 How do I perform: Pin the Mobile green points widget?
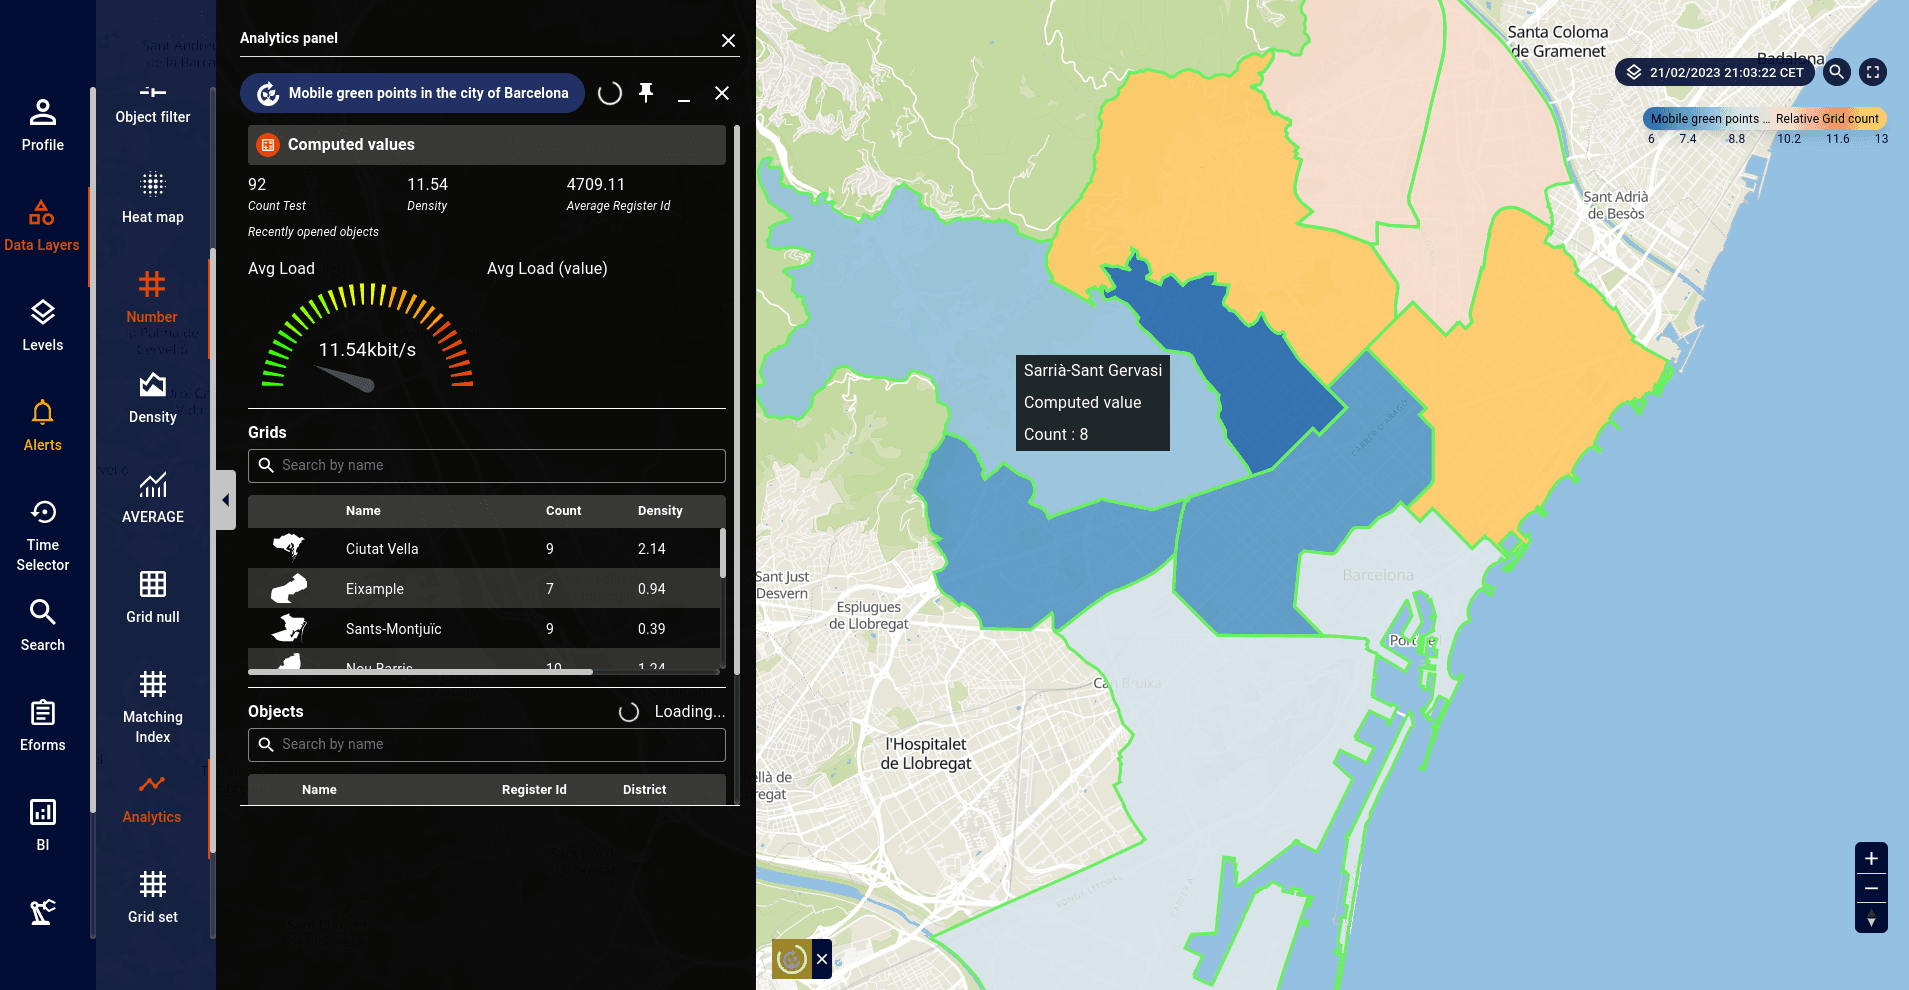(646, 93)
